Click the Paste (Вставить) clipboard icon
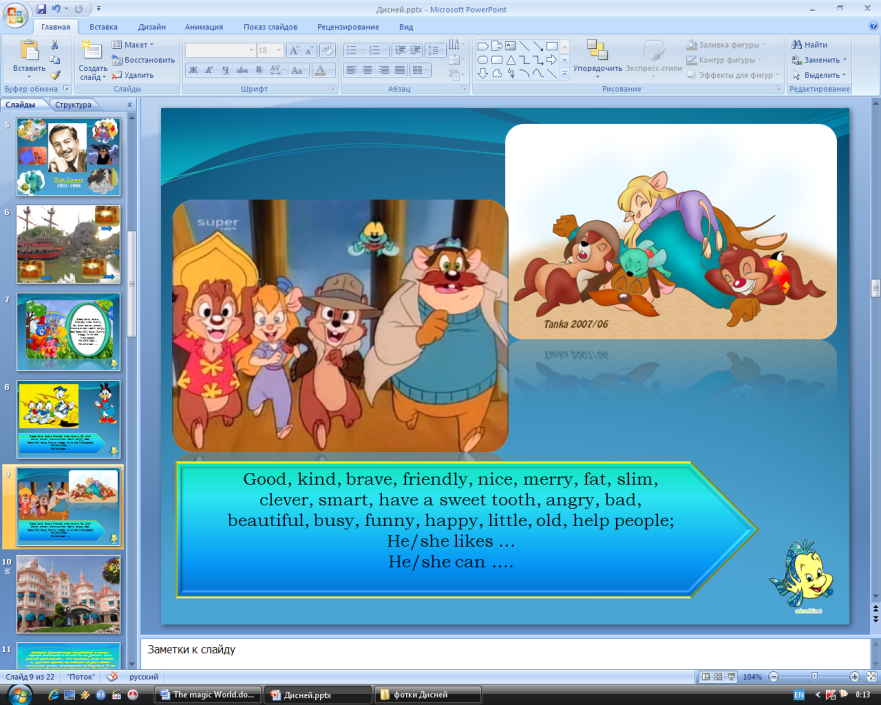Viewport: 881px width, 705px height. point(29,50)
